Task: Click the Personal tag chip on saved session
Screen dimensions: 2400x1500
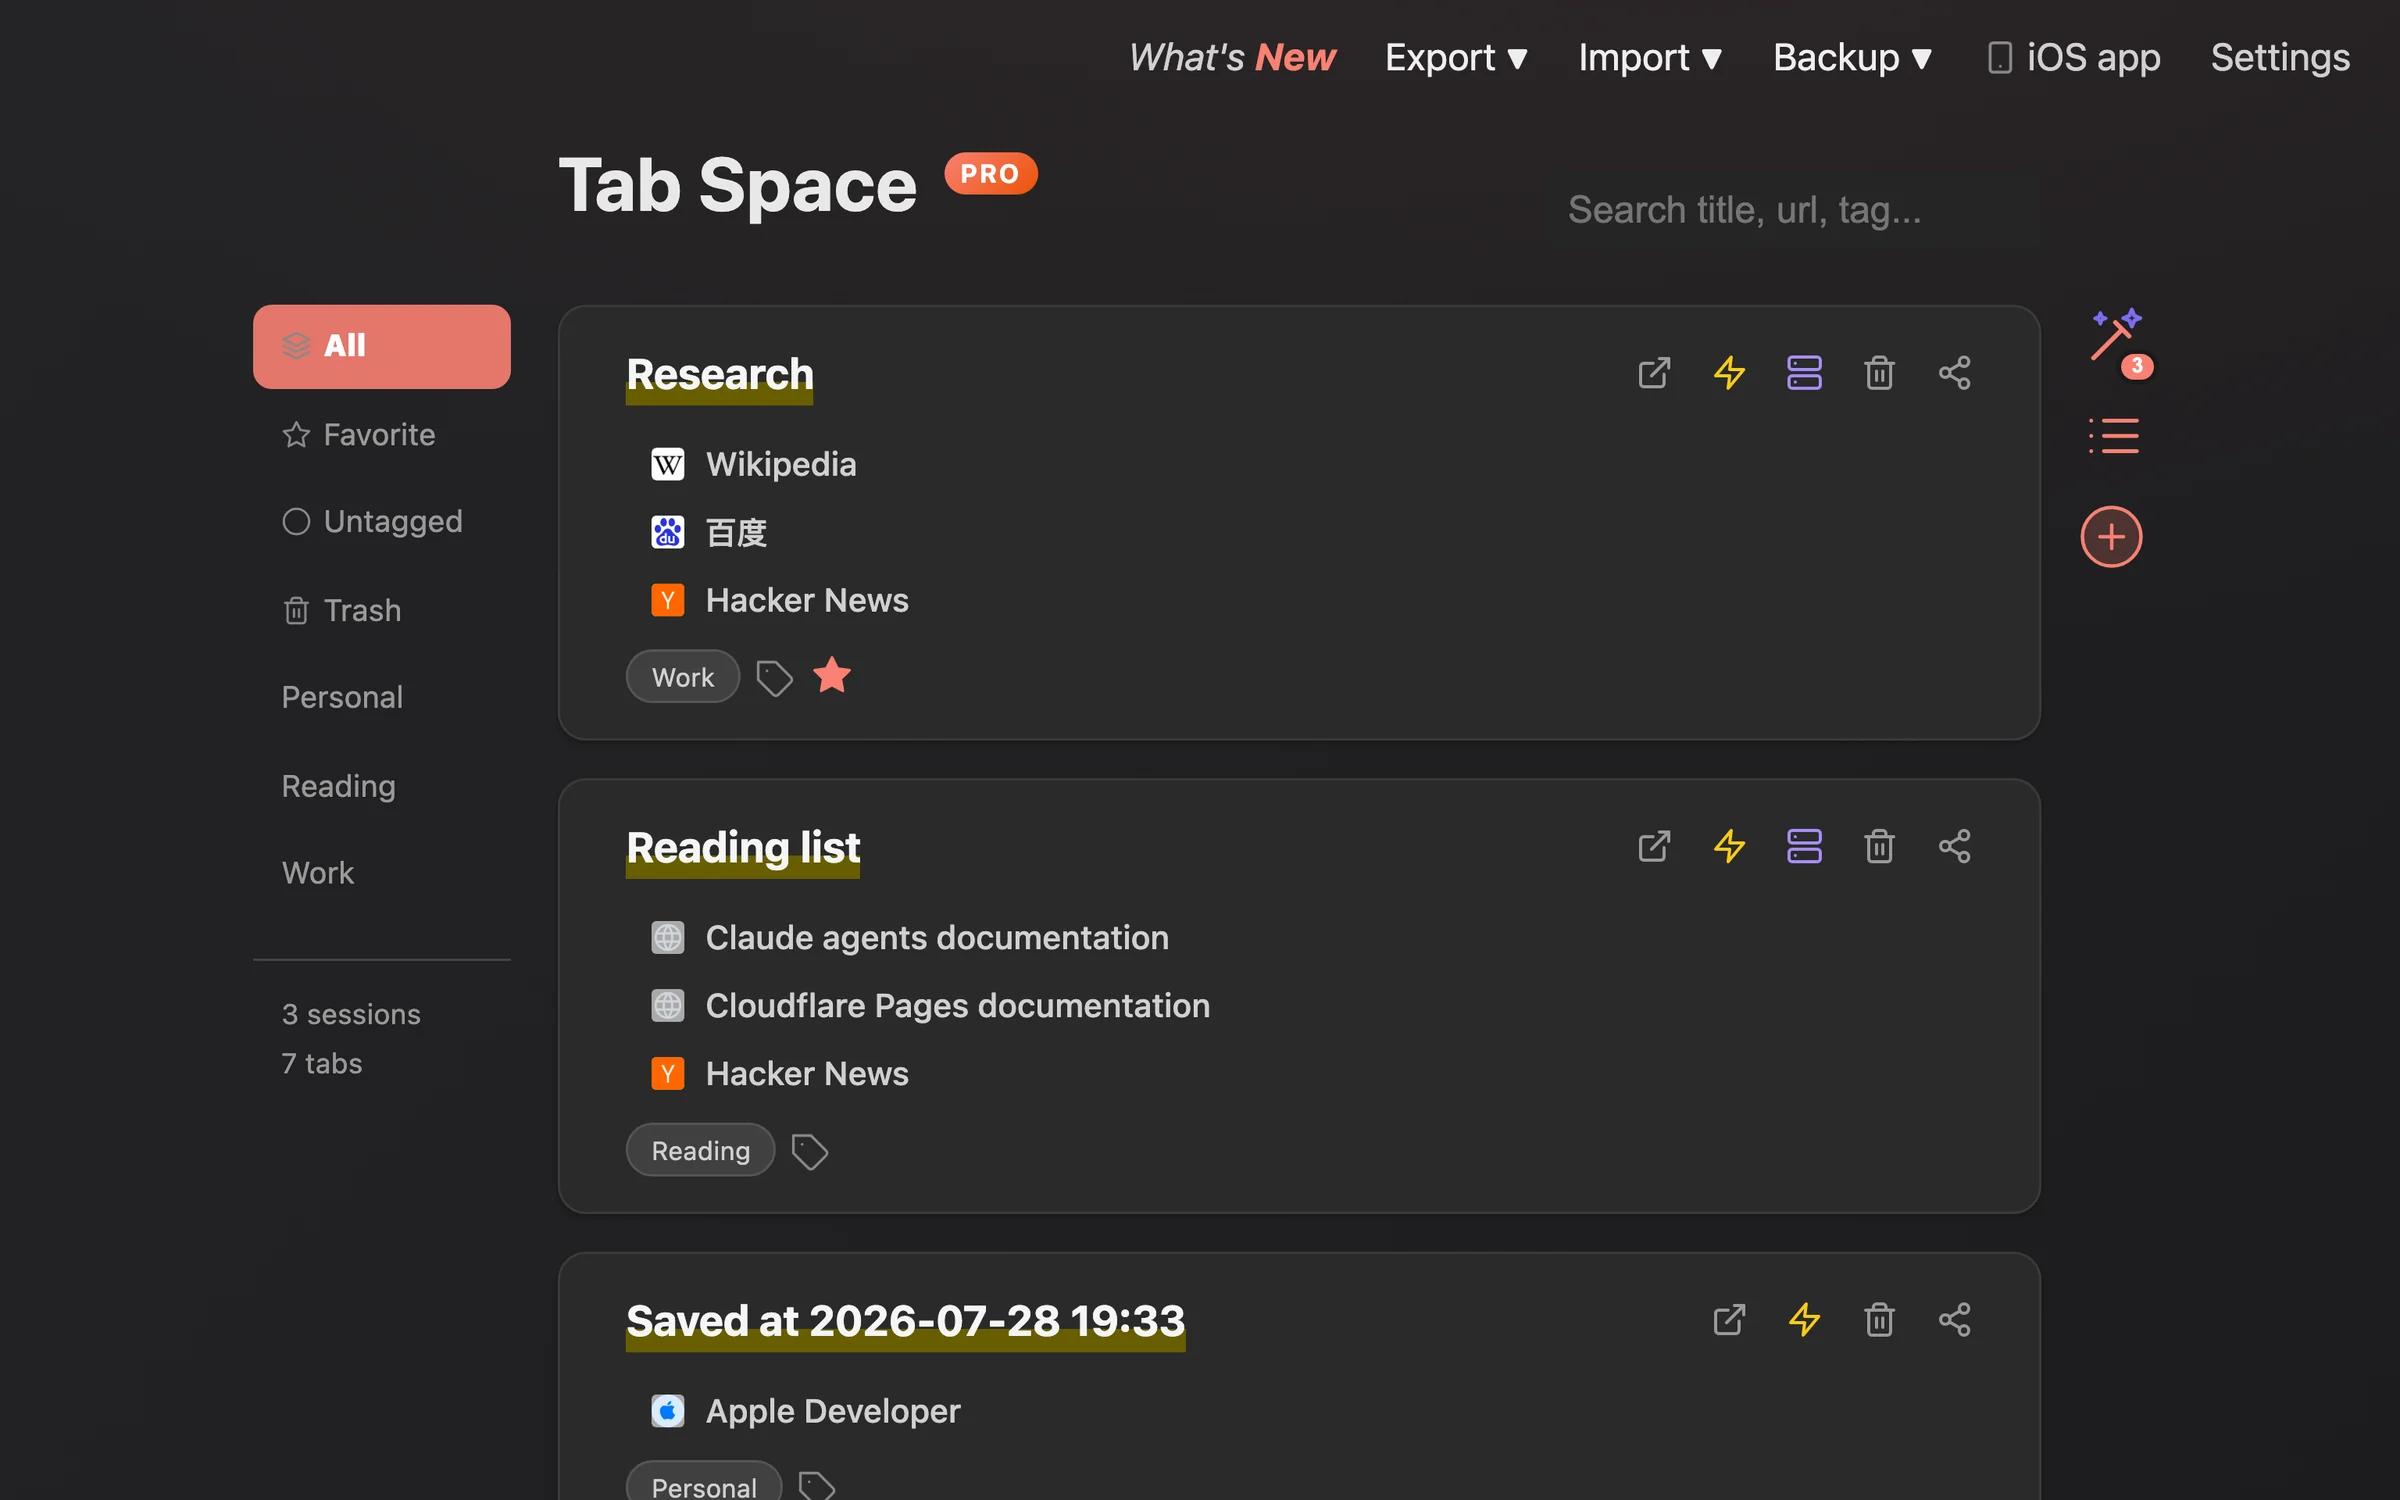Action: (704, 1484)
